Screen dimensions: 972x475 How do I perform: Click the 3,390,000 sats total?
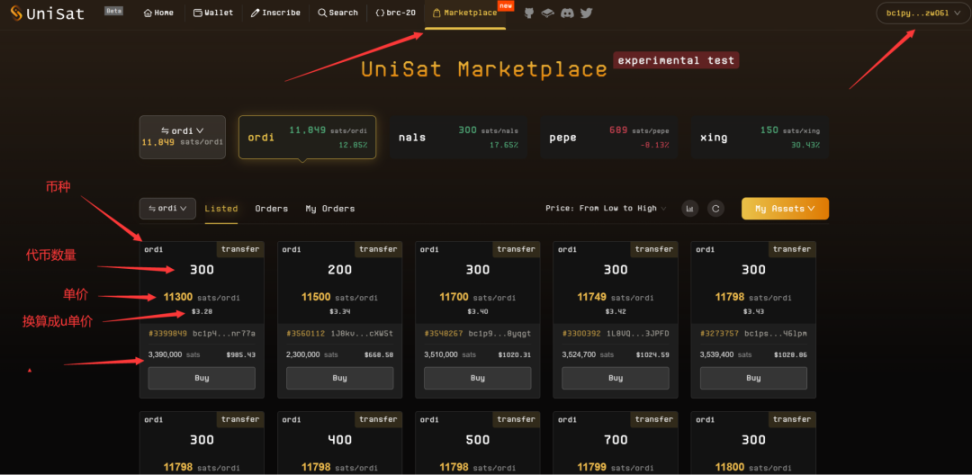click(x=174, y=355)
